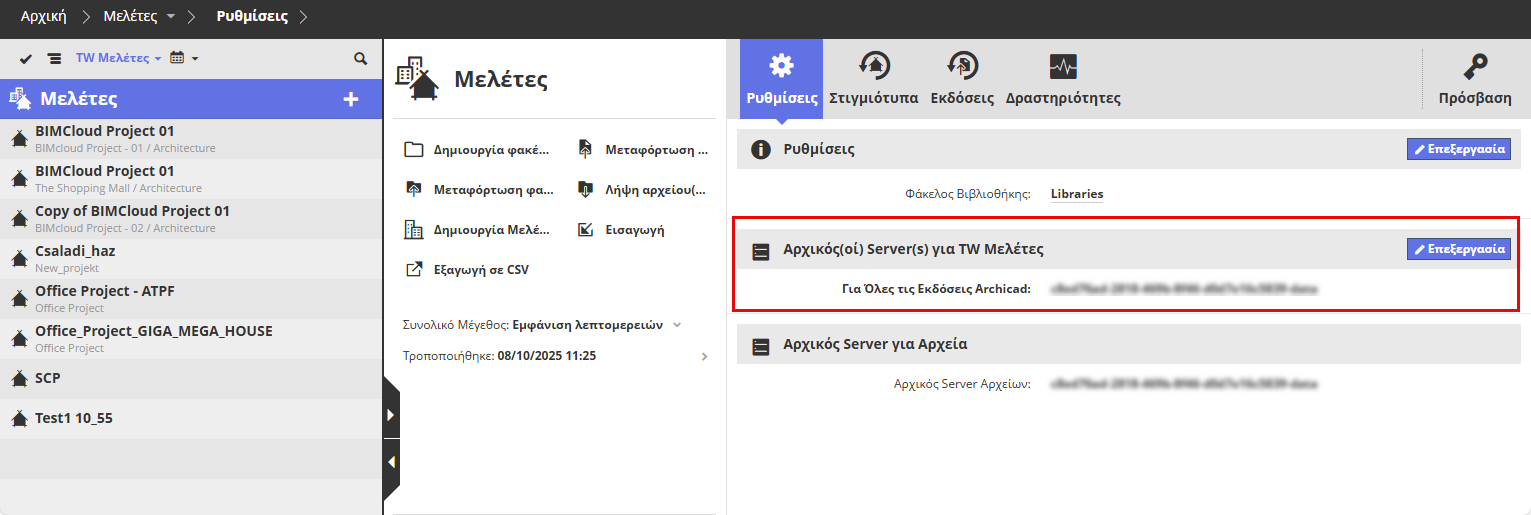
Task: Click the Libraries folder link
Action: click(x=1077, y=194)
